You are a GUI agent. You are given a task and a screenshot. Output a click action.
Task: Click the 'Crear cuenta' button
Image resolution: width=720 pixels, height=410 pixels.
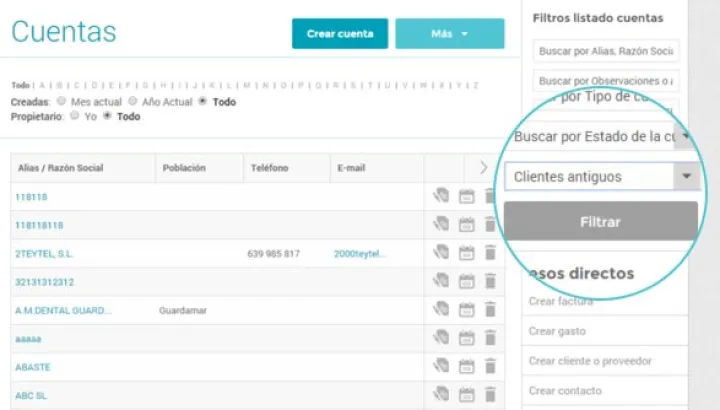coord(340,34)
